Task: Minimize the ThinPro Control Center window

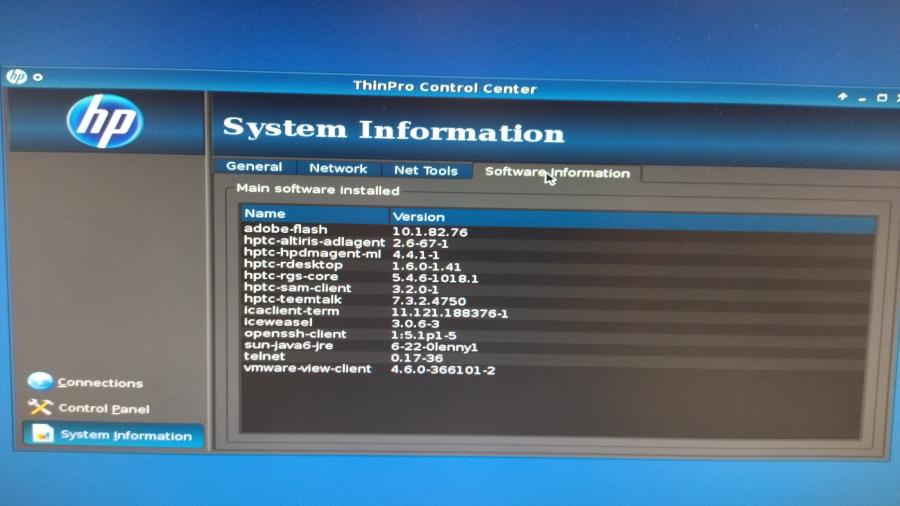Action: [x=862, y=99]
